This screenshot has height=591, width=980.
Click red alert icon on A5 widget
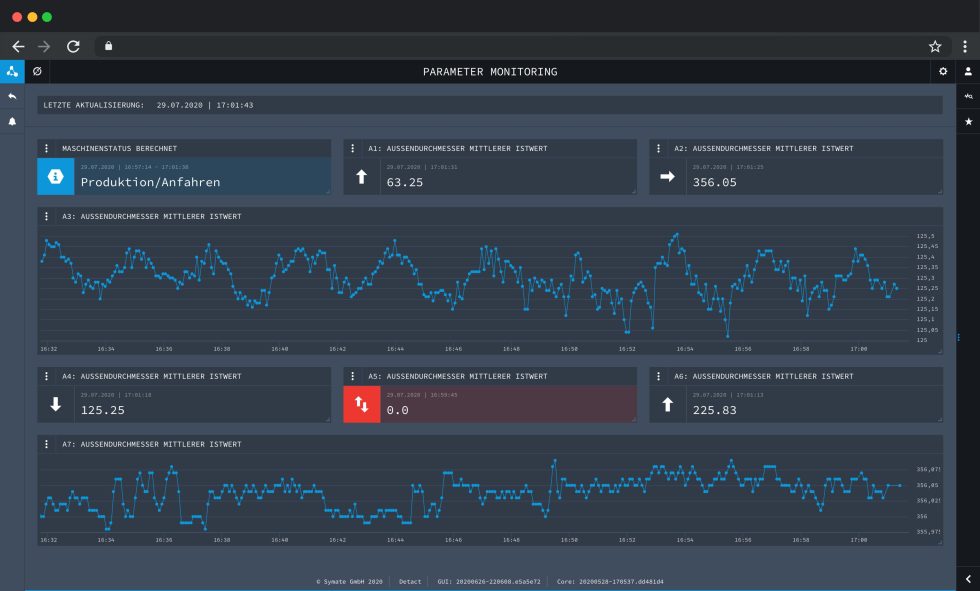361,405
